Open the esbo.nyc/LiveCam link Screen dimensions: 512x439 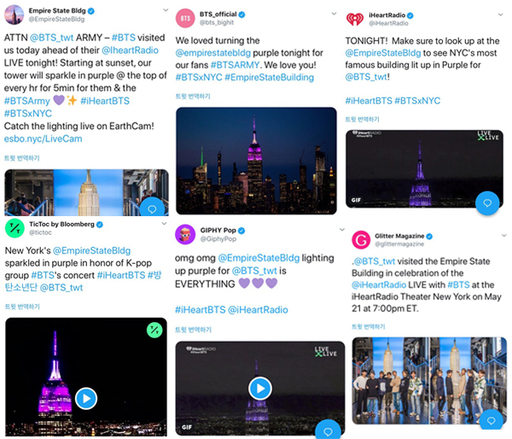point(43,139)
